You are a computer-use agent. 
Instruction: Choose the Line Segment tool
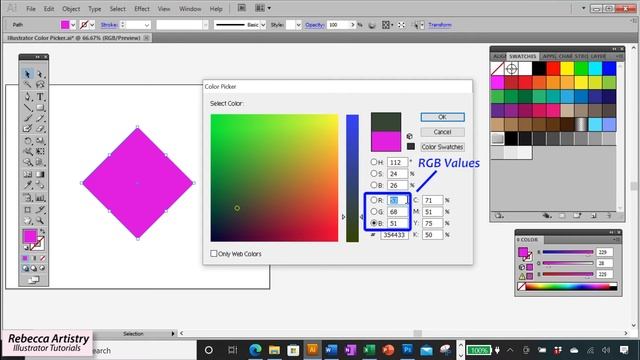coord(27,108)
